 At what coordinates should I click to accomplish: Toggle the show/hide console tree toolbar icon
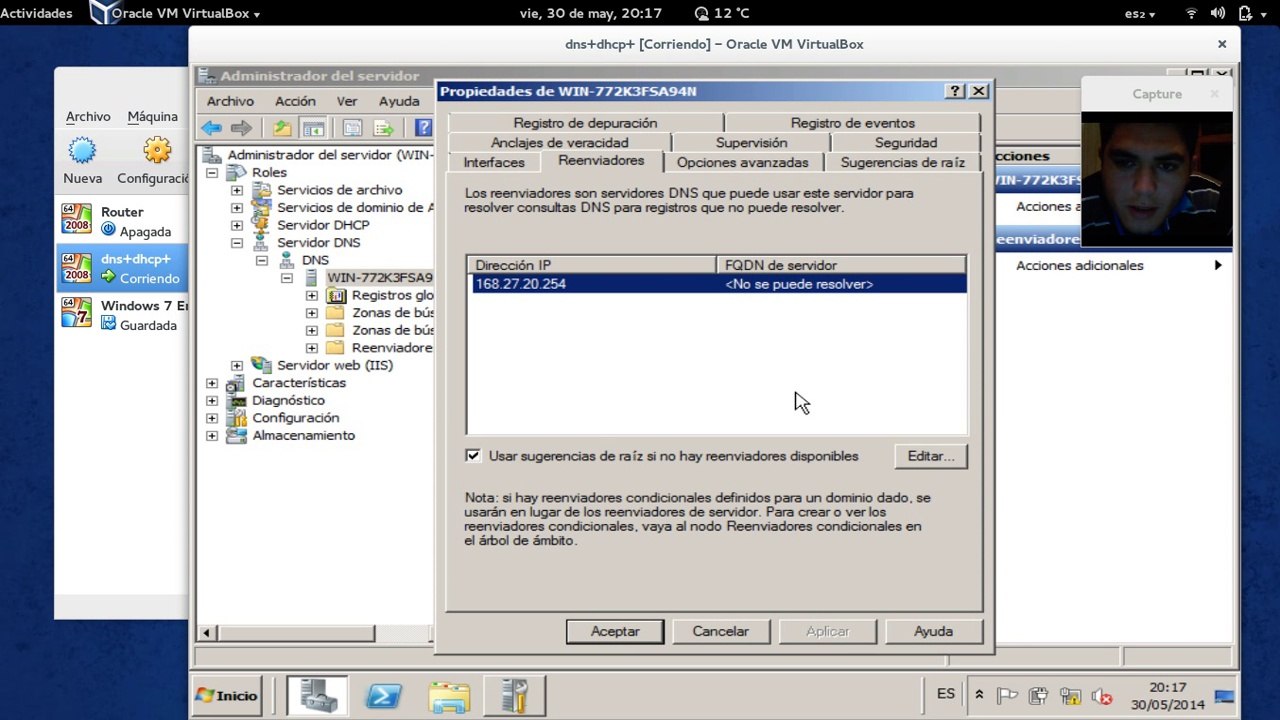pyautogui.click(x=313, y=128)
